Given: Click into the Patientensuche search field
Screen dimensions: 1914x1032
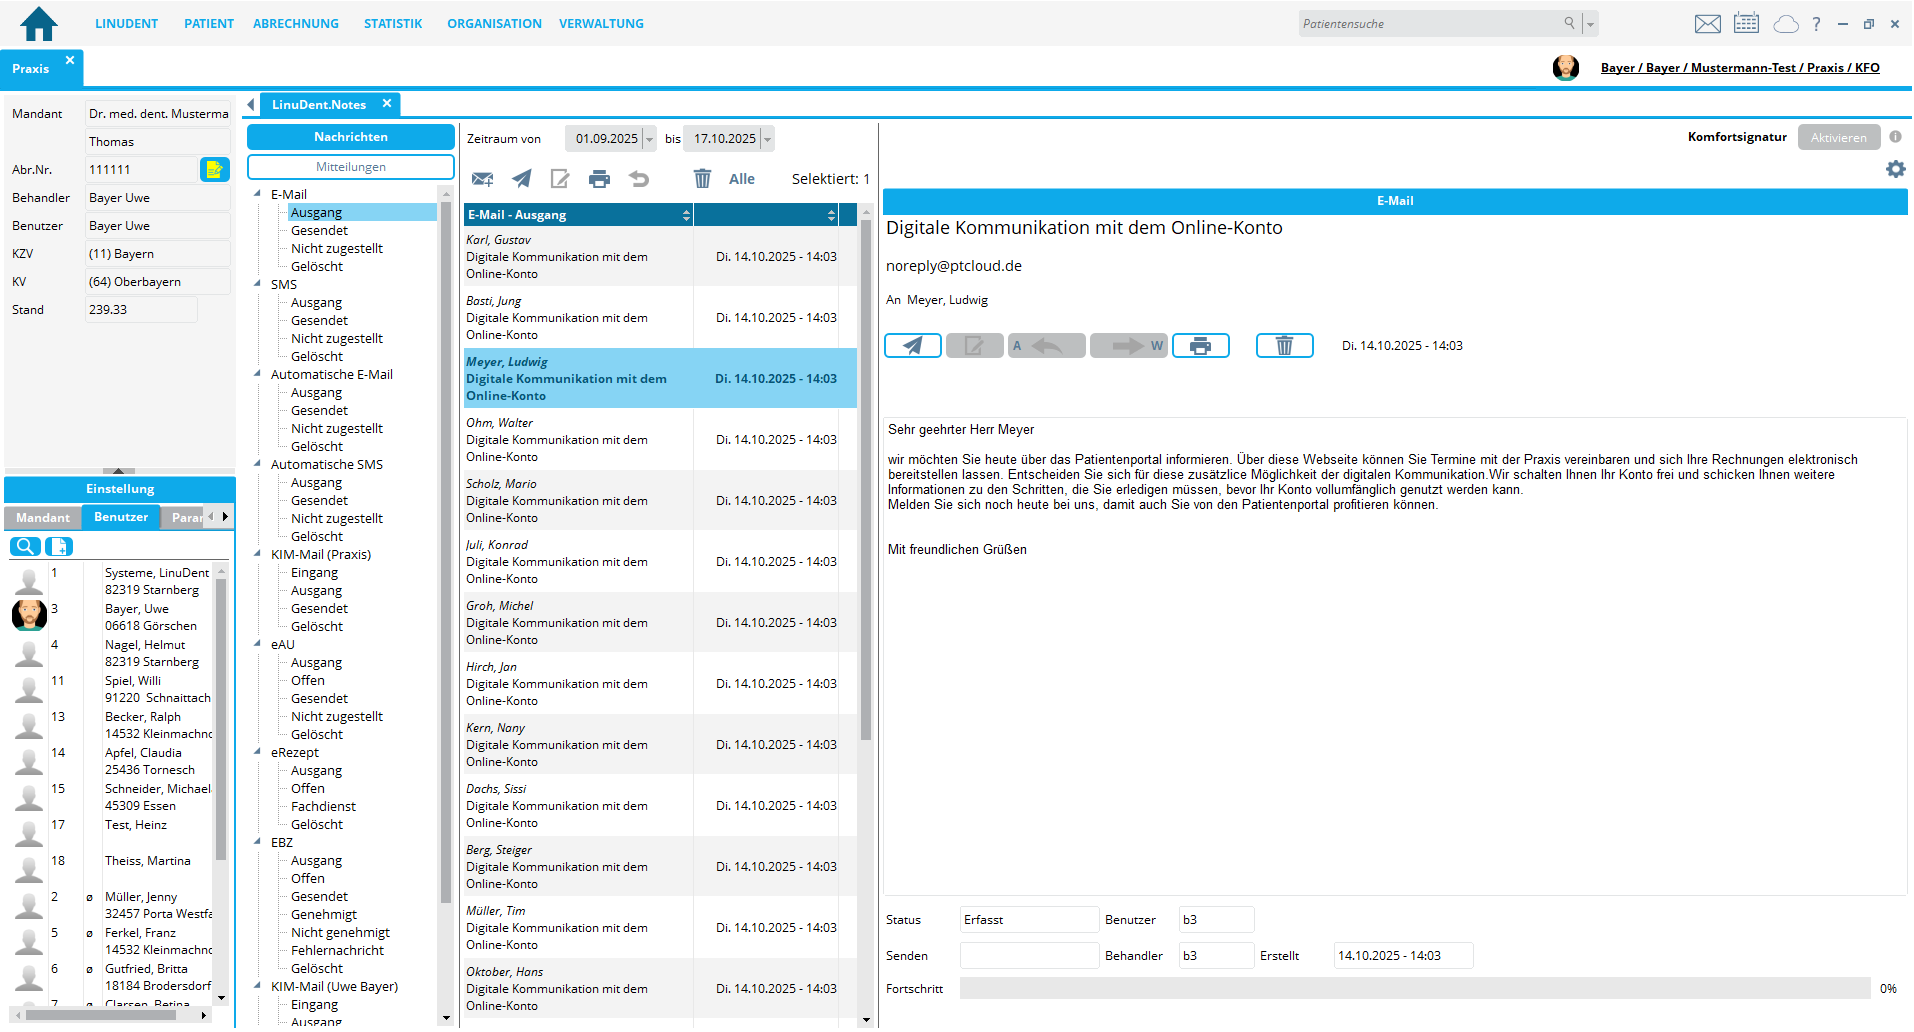Looking at the screenshot, I should coord(1430,24).
